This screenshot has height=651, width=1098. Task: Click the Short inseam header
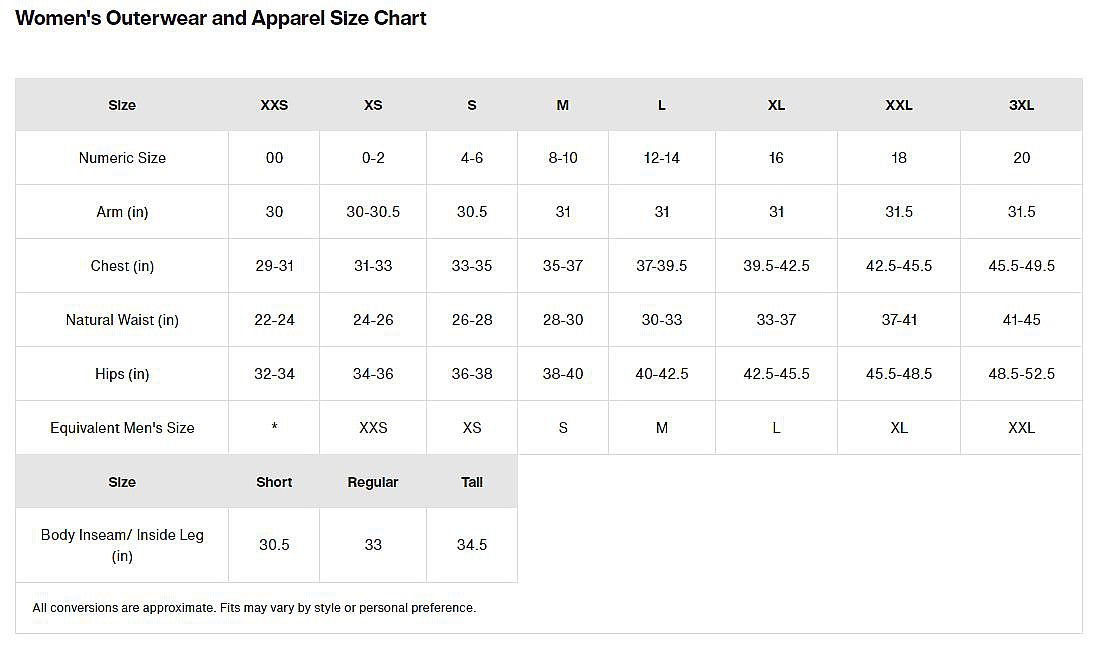pos(274,482)
